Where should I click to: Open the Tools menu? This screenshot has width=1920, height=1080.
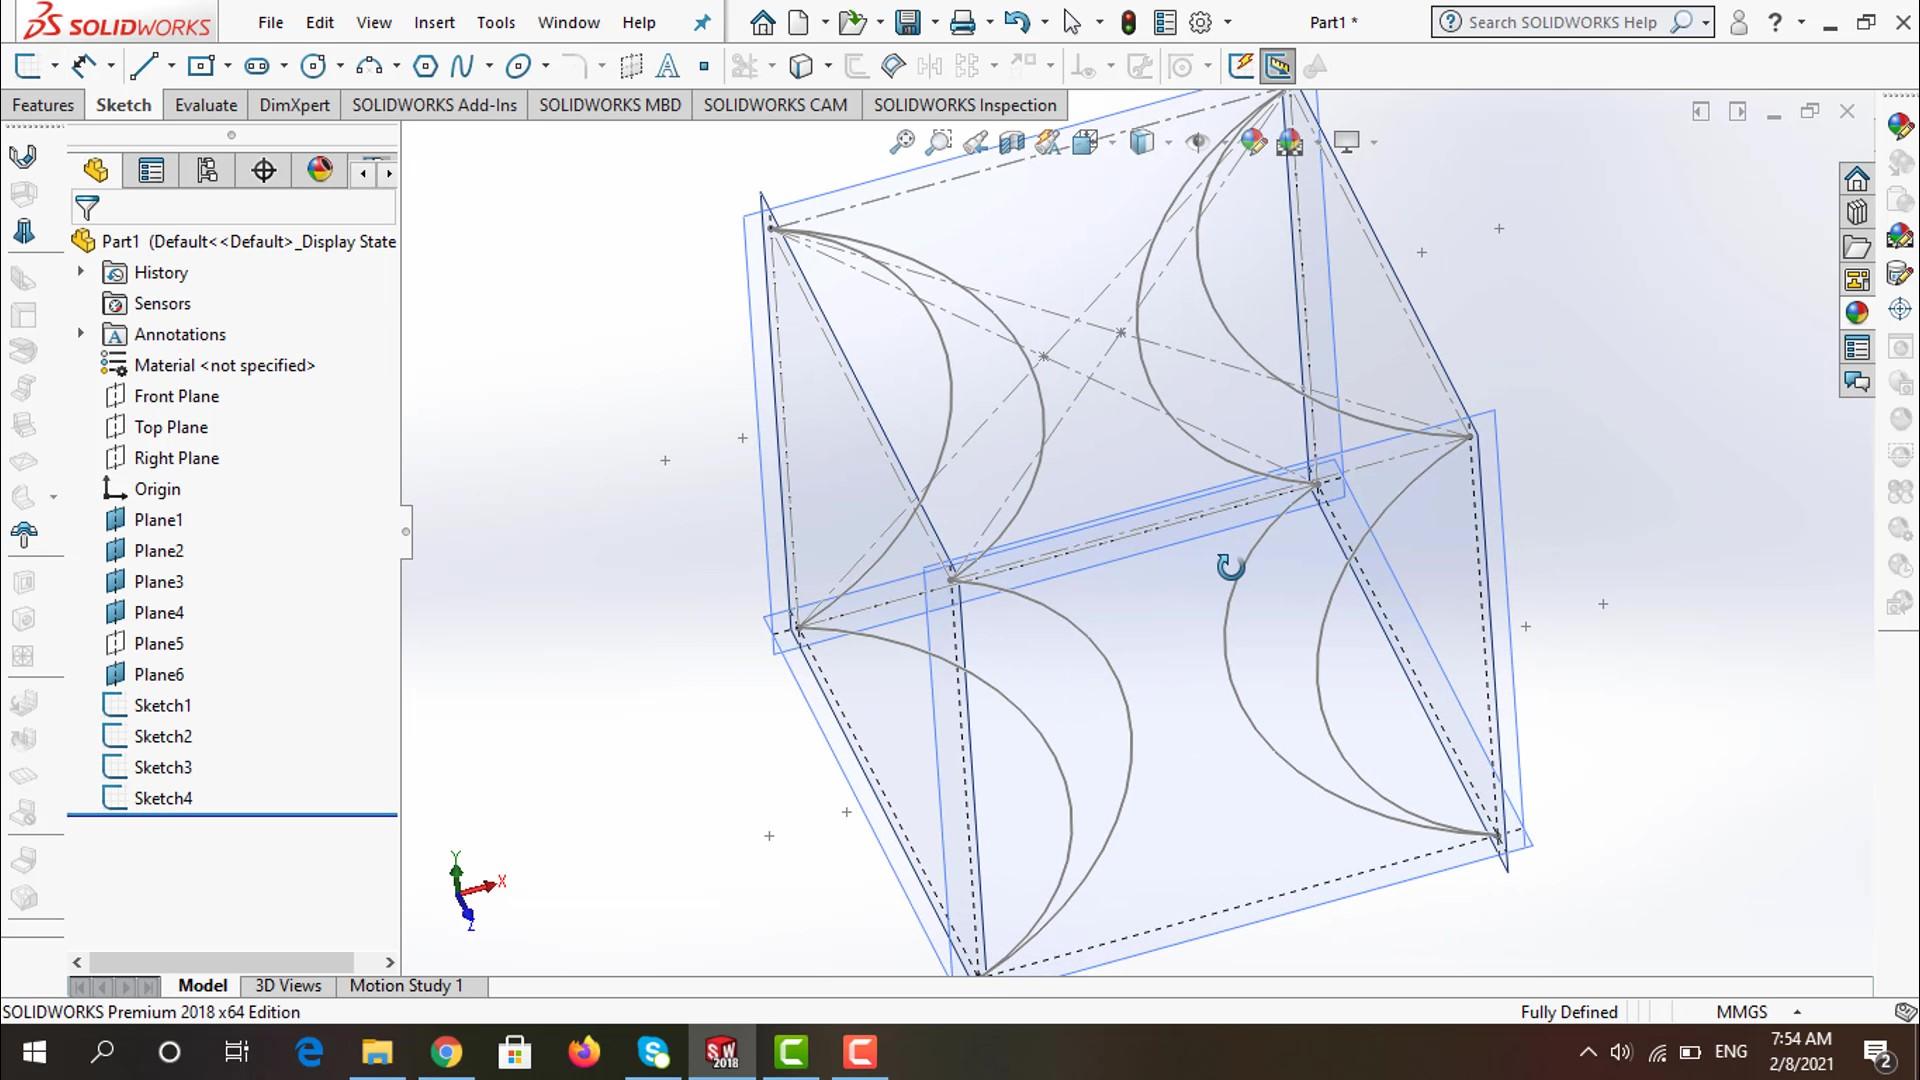496,22
